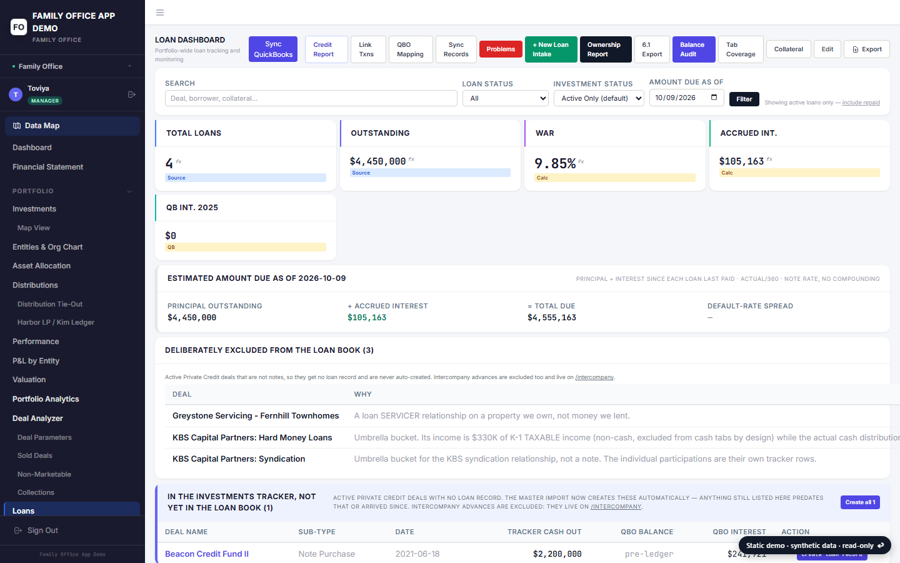The image size is (900, 563).
Task: Click the Export button with icon
Action: [x=867, y=49]
